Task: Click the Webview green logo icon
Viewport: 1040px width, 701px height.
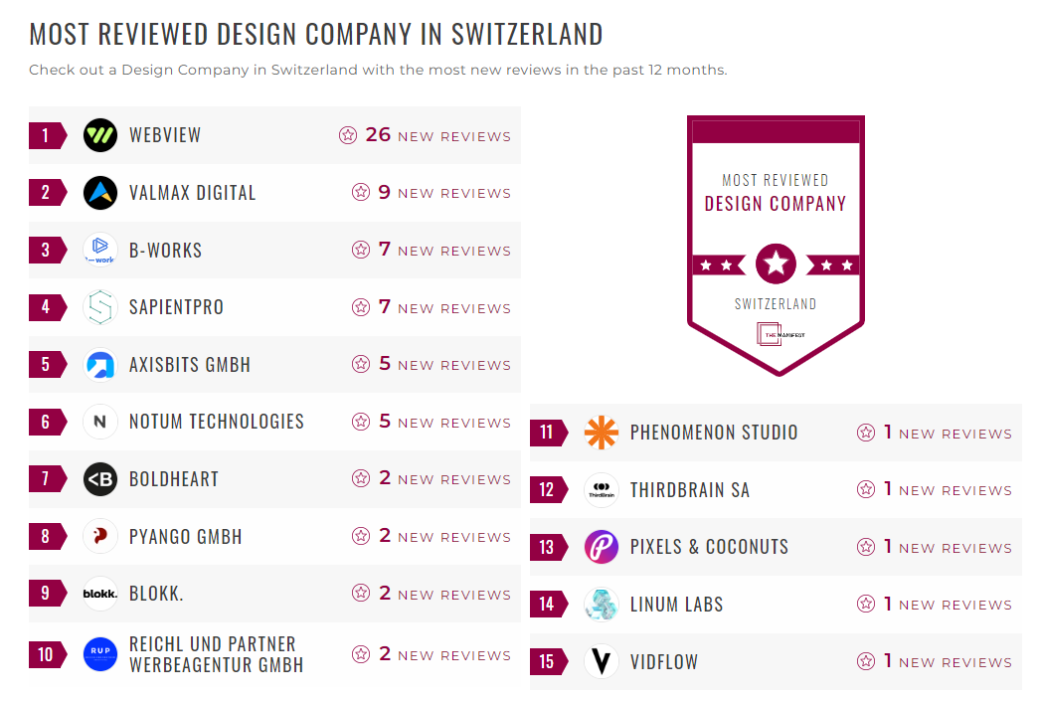Action: point(100,135)
